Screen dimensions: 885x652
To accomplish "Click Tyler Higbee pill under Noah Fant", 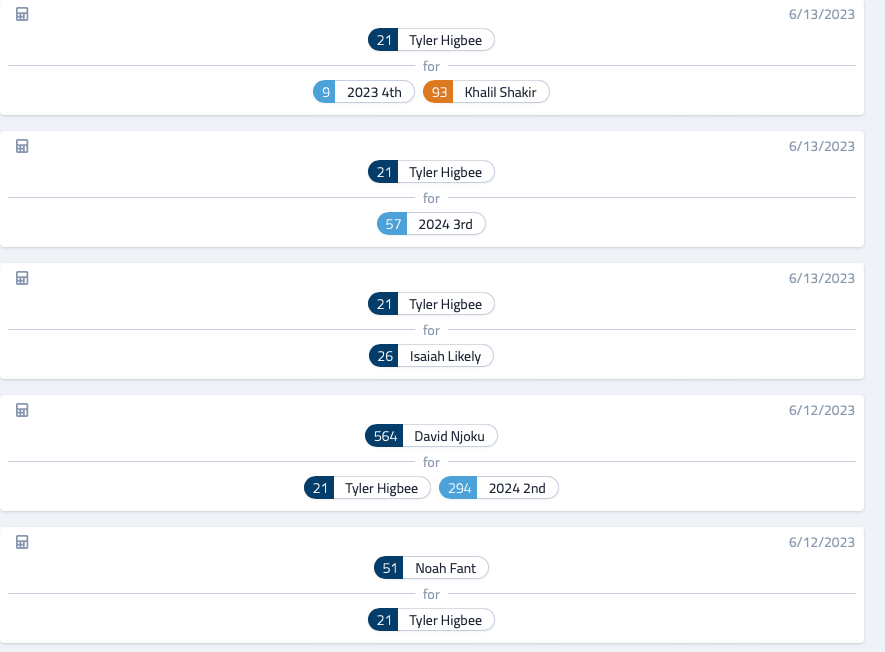I will click(x=431, y=620).
